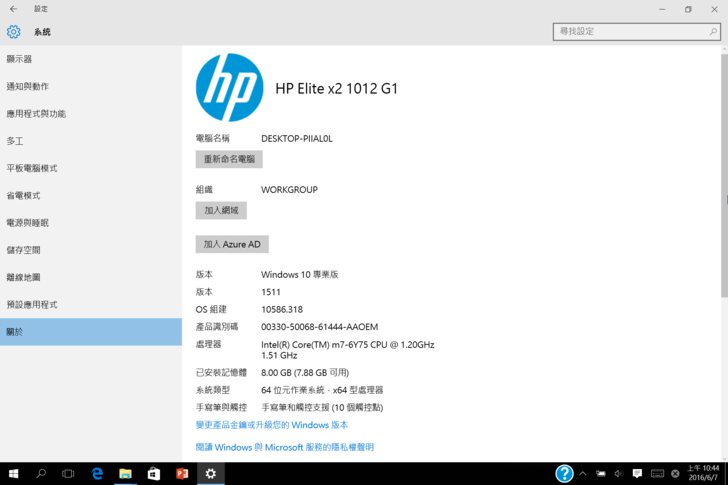Open taskbar search magnifier
This screenshot has height=485, width=728.
tap(41, 473)
